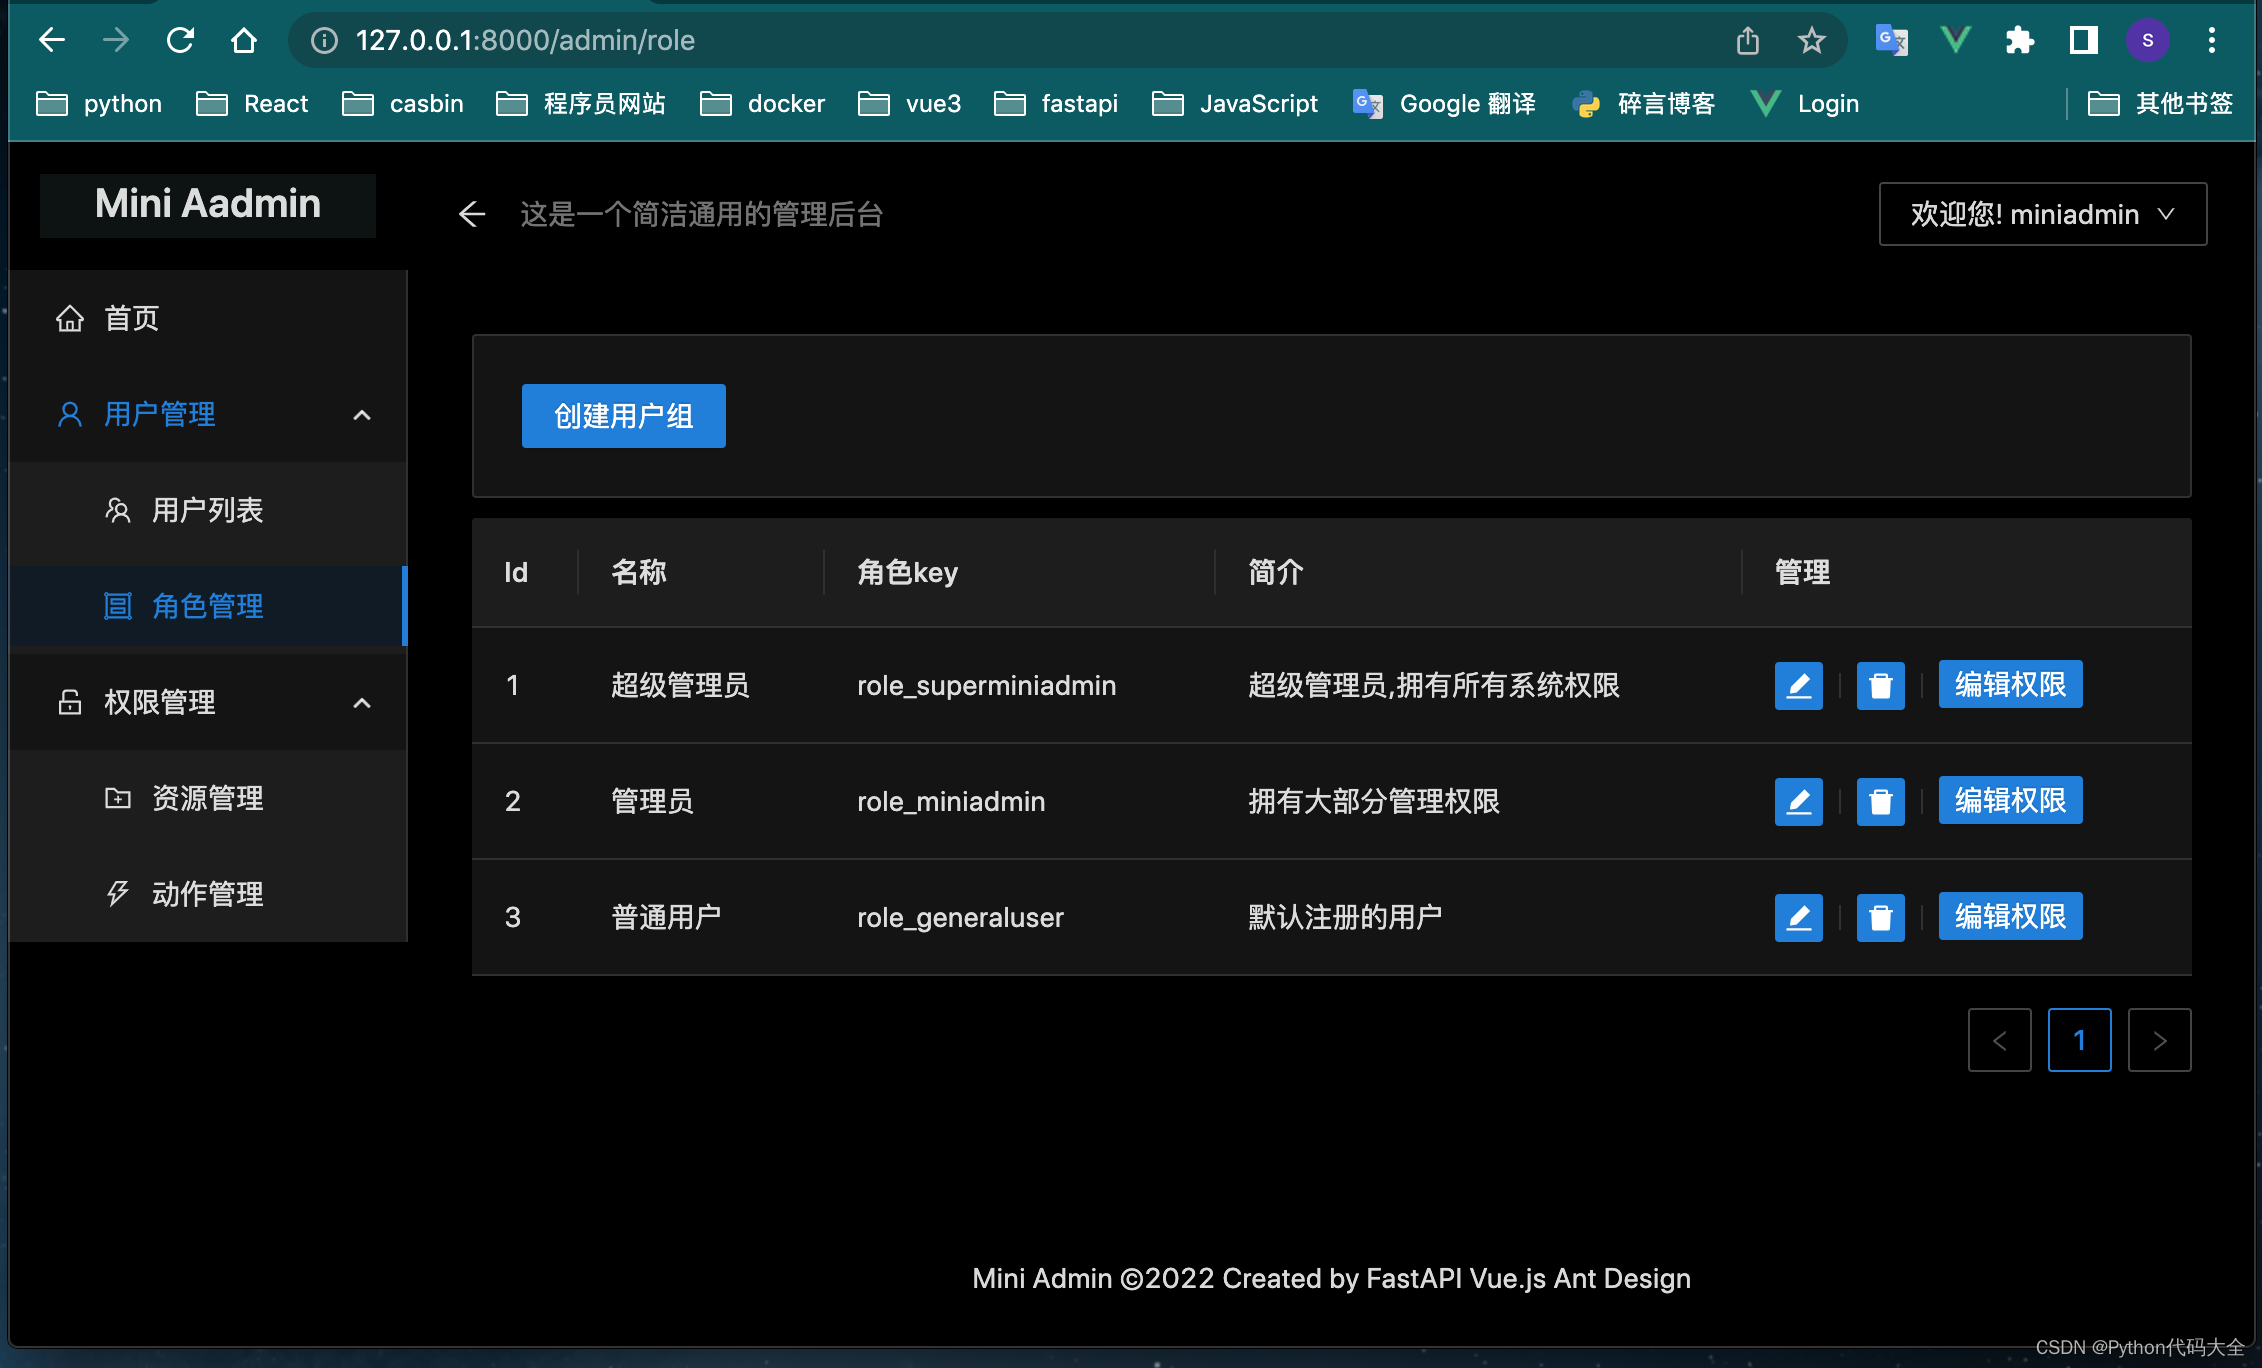Click the lock icon next to 权限管理
The image size is (2262, 1368).
(x=69, y=702)
